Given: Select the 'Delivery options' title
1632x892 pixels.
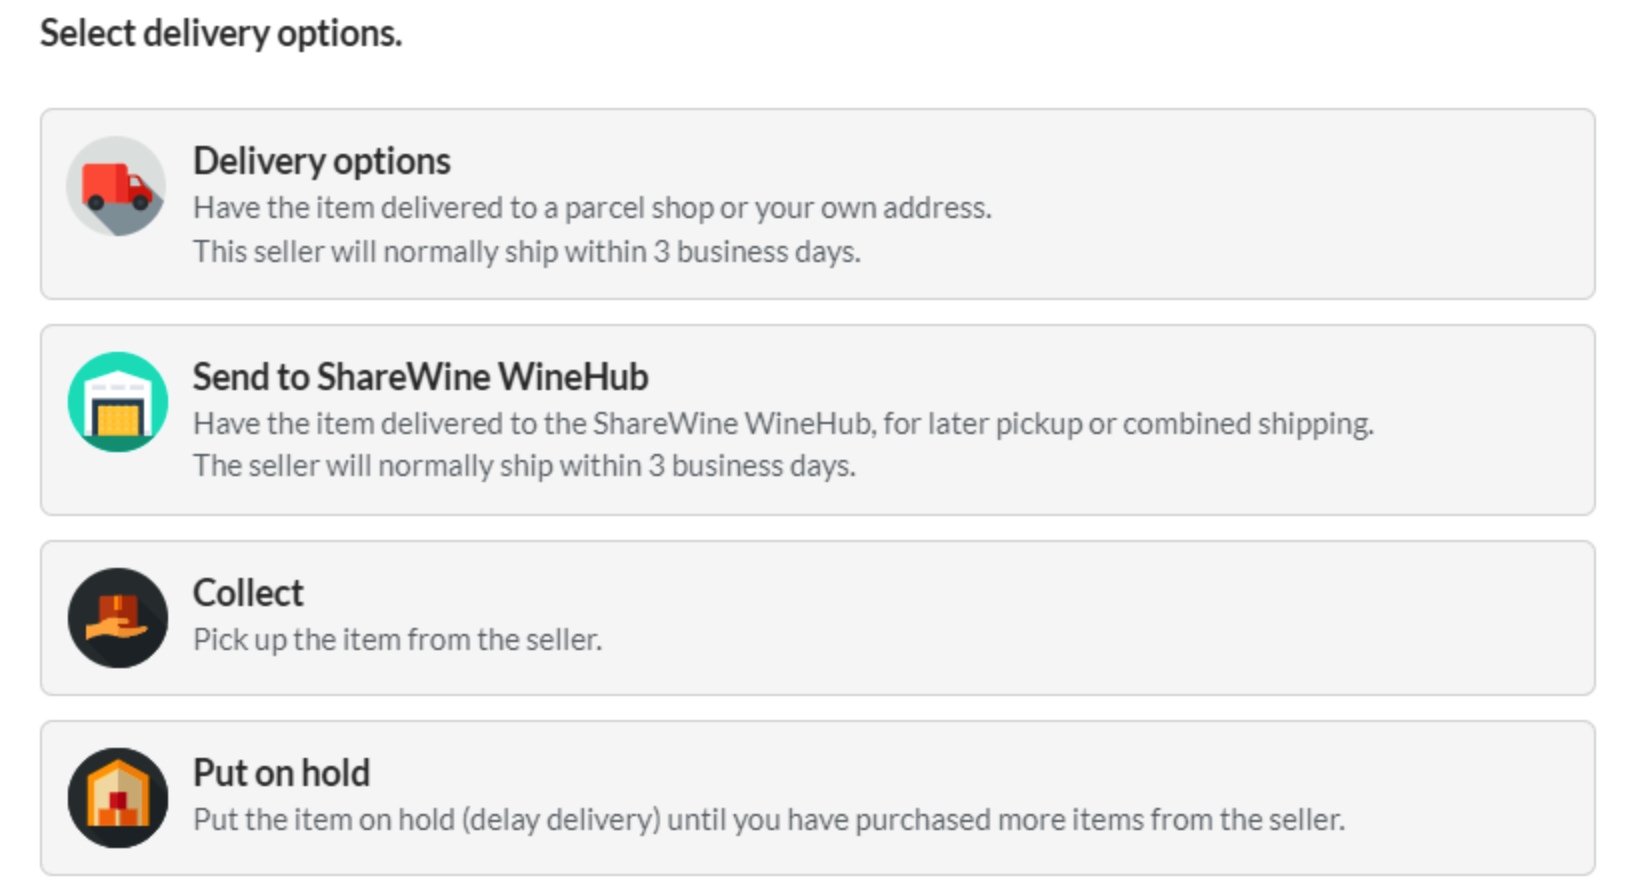Looking at the screenshot, I should click(321, 161).
